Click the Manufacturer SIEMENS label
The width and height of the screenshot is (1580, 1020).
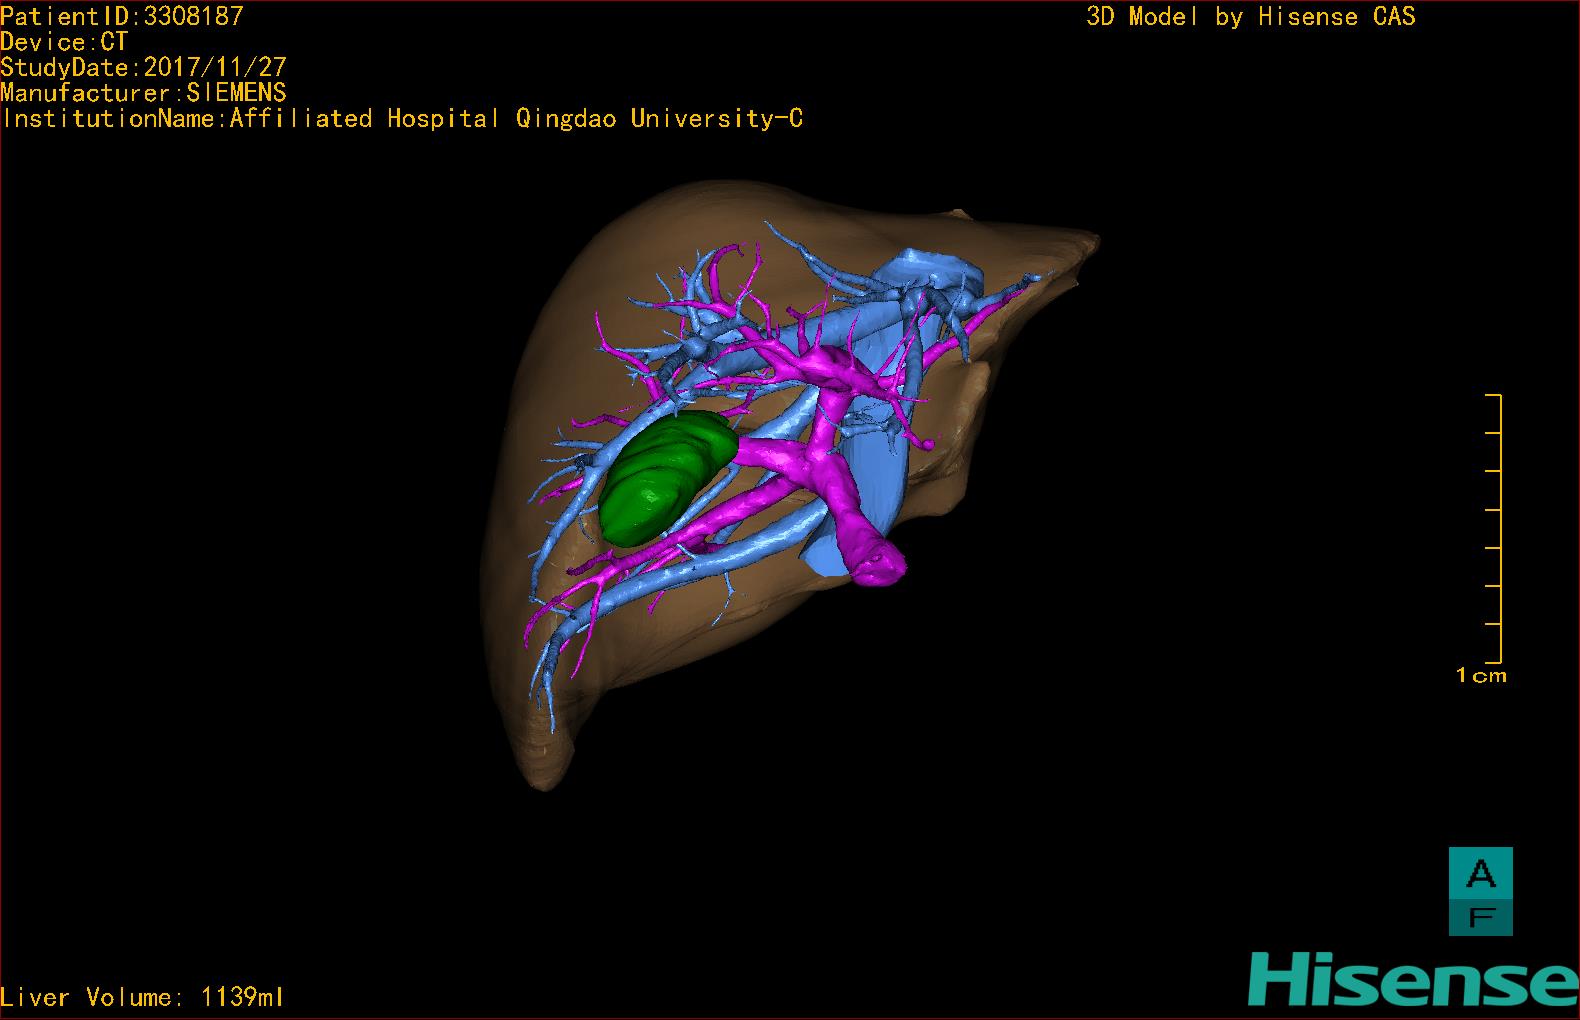tap(143, 93)
